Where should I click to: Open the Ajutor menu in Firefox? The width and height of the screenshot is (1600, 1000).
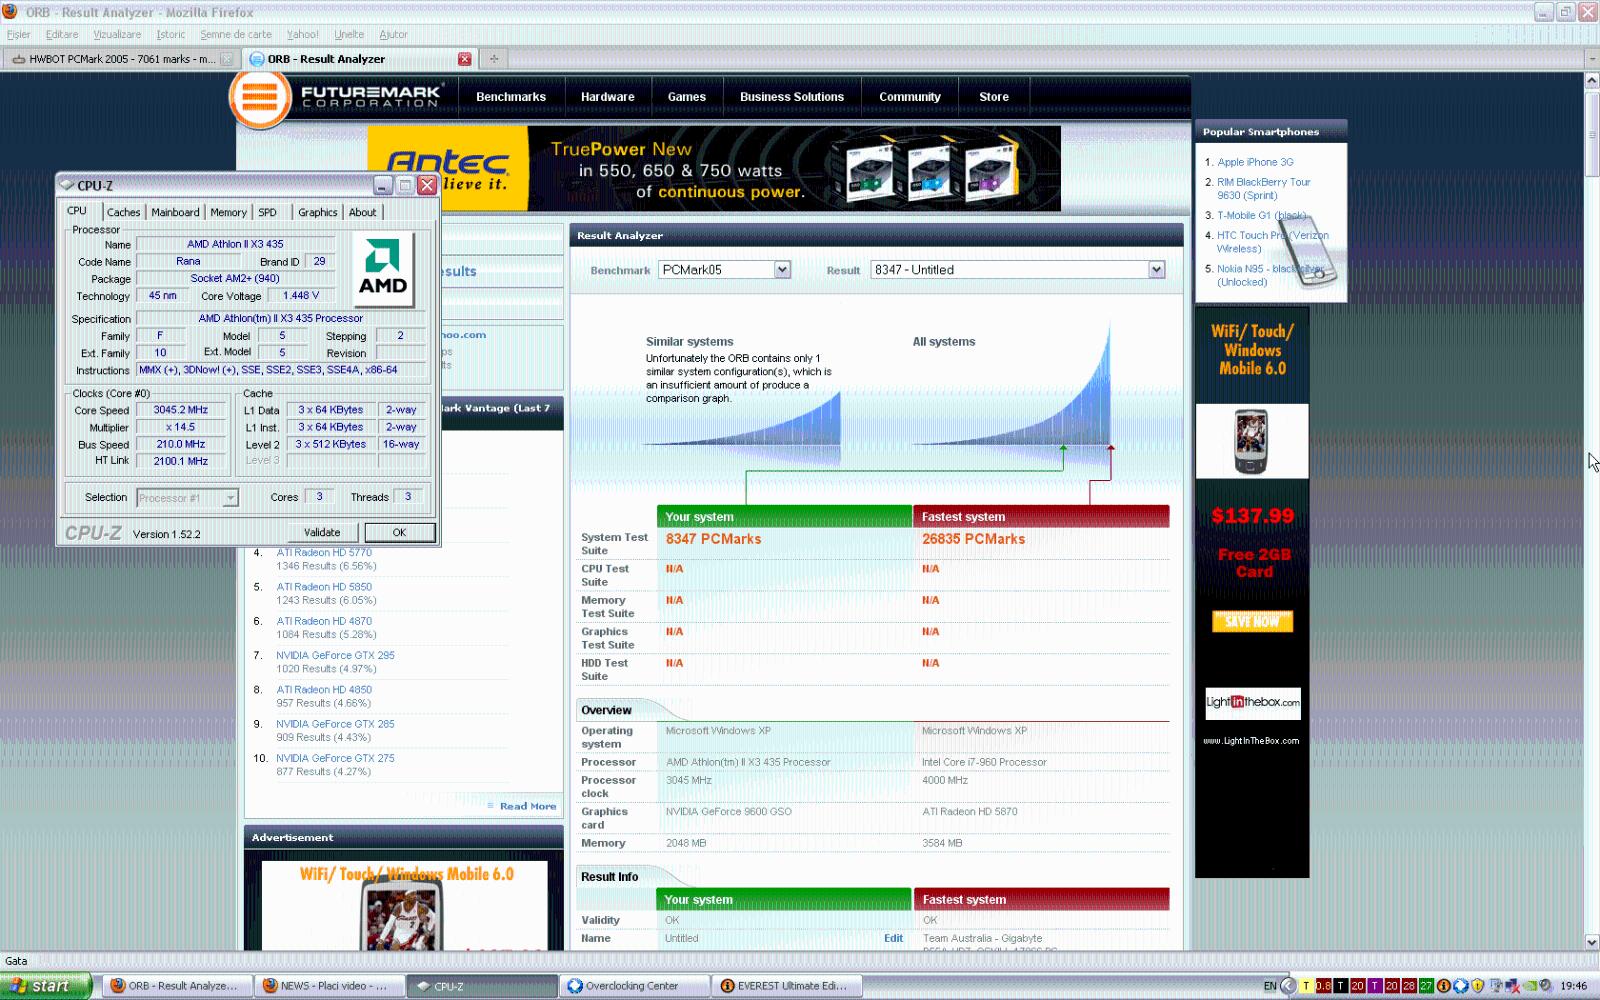point(393,34)
